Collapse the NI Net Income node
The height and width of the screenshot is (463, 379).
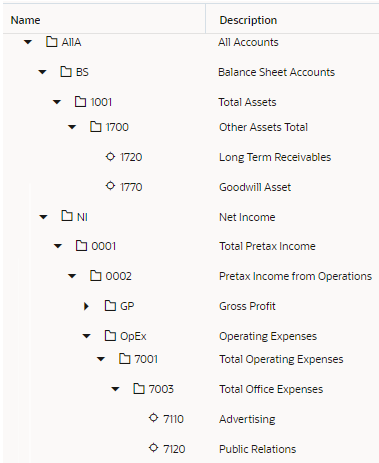(43, 217)
